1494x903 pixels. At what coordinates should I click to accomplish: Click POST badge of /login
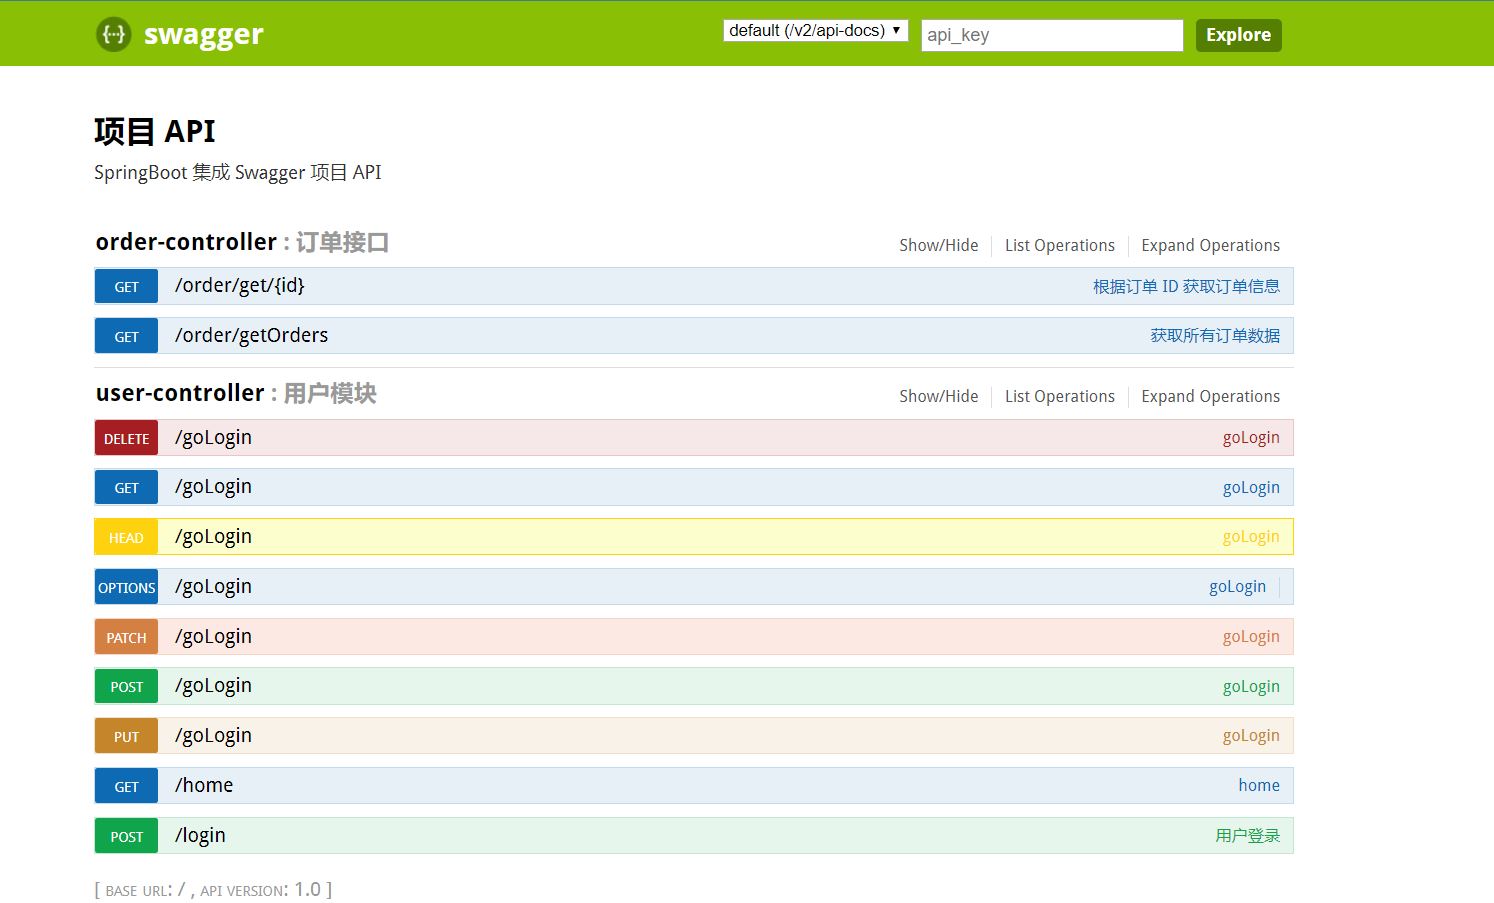[126, 836]
